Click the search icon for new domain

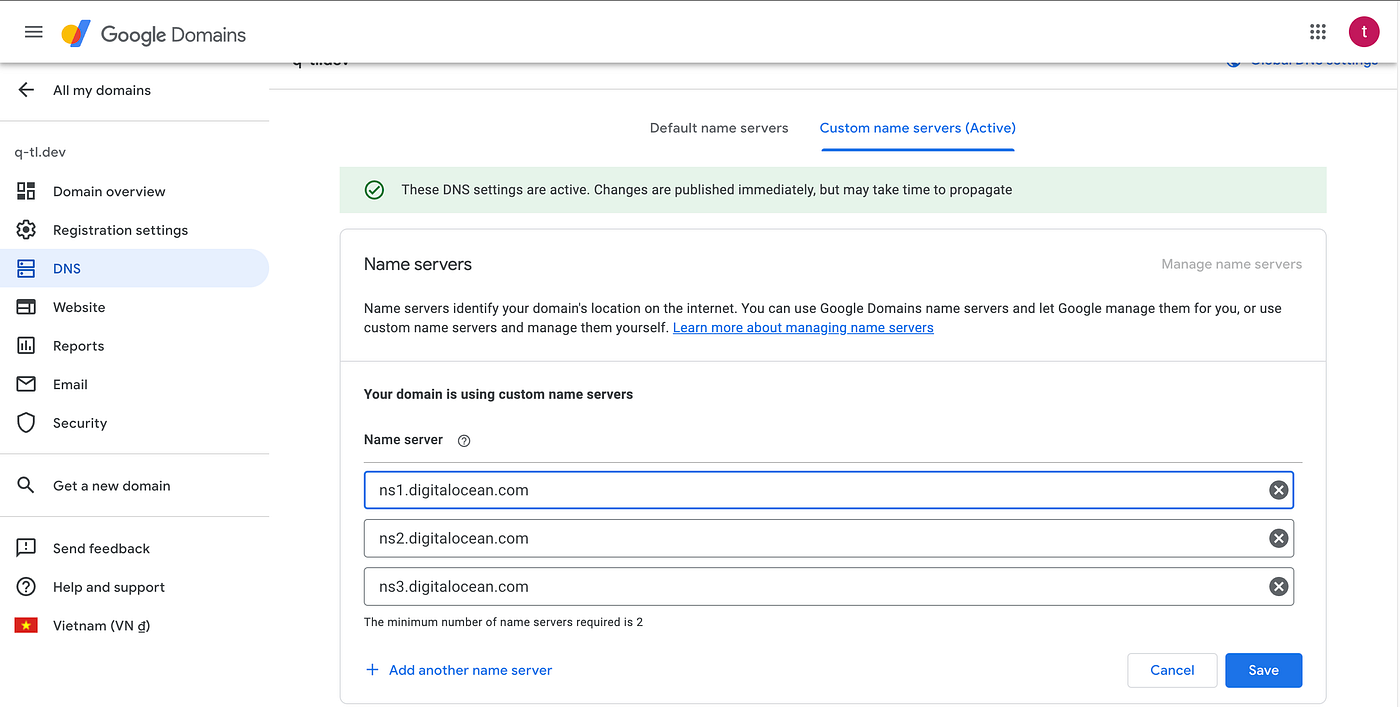pos(27,486)
